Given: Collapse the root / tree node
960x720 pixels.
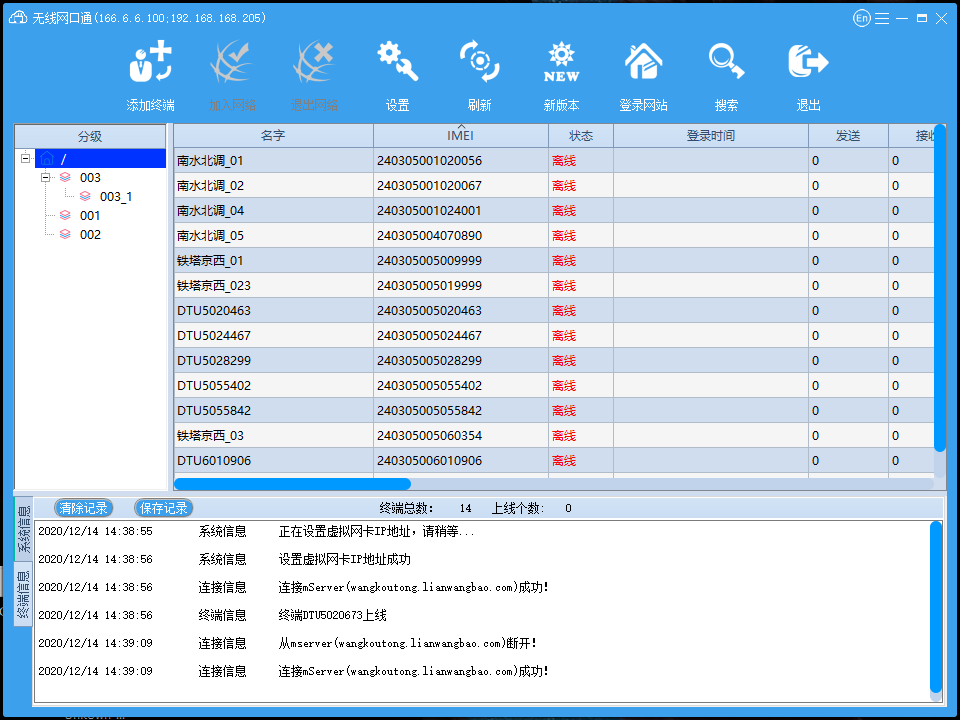Looking at the screenshot, I should point(26,159).
